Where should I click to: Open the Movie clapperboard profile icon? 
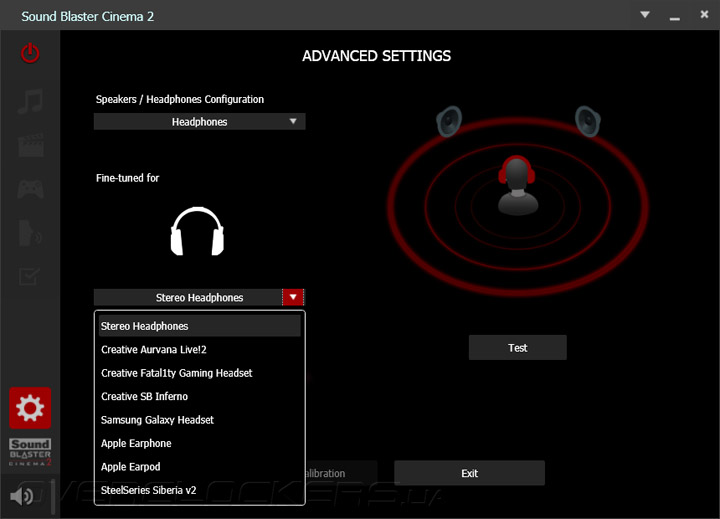click(31, 145)
